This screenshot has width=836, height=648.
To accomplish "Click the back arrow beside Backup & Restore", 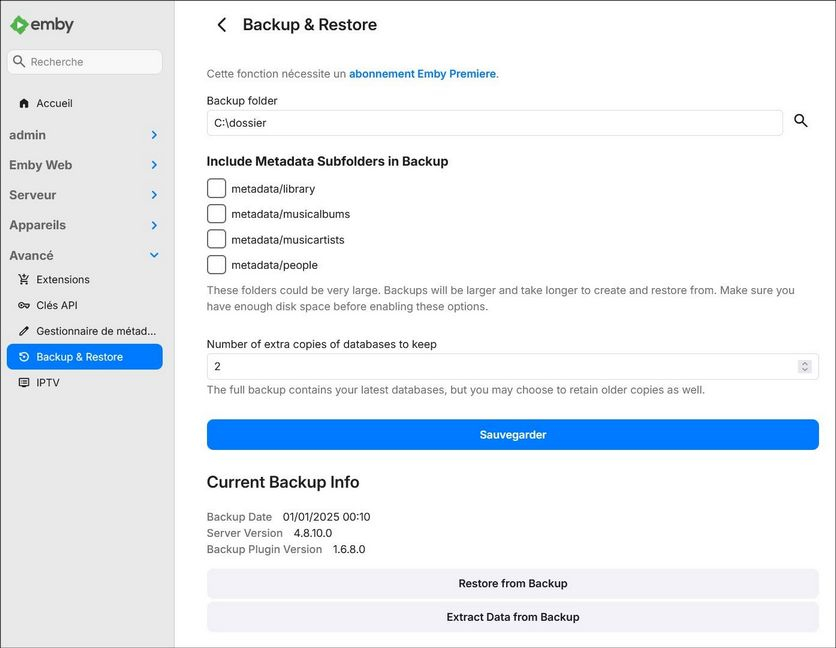I will (222, 25).
